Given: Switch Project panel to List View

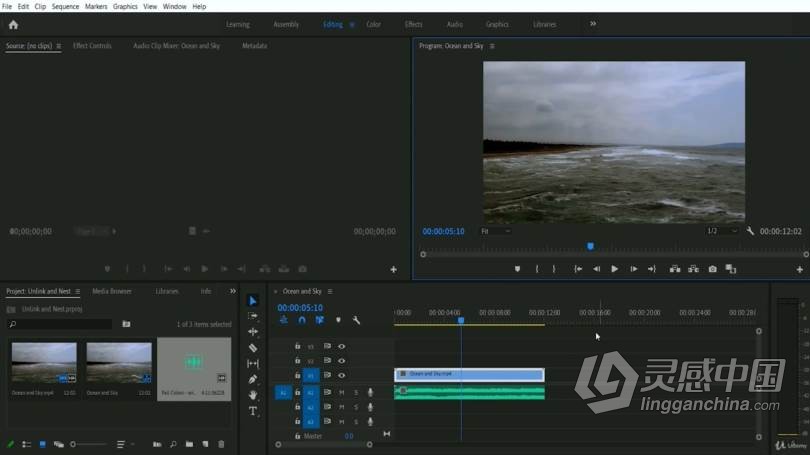Looking at the screenshot, I should pyautogui.click(x=26, y=444).
